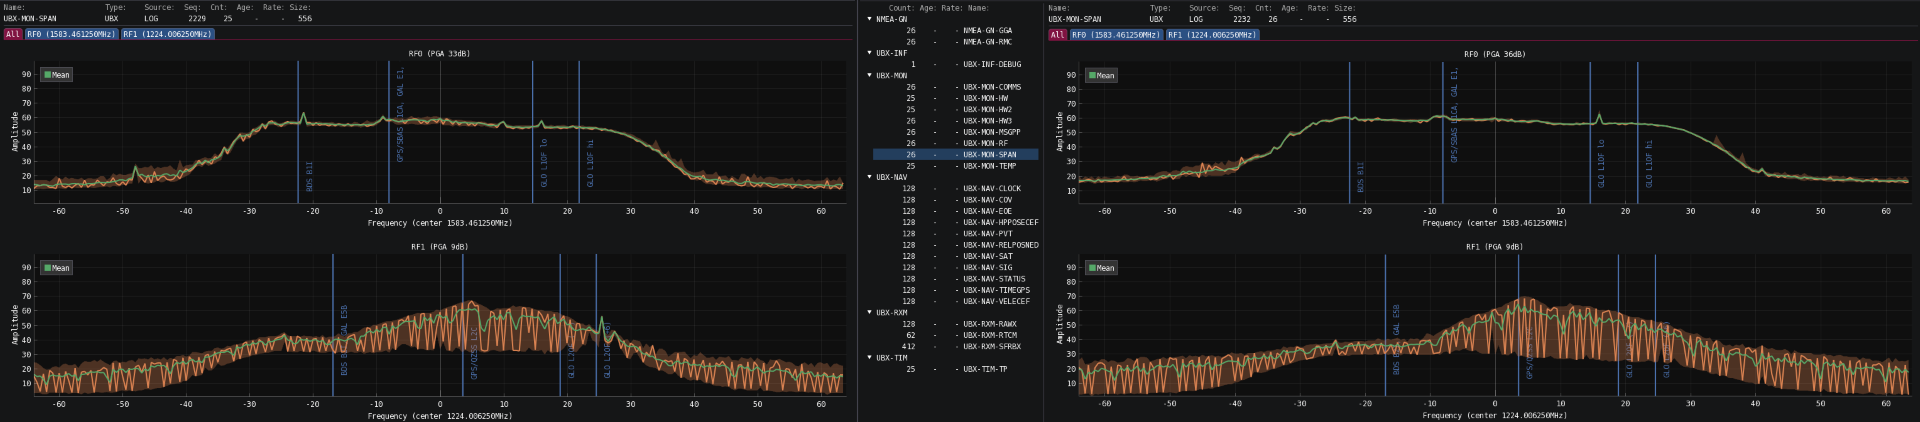Switch to RF0 1583.461250MHz tab in left panel

71,34
